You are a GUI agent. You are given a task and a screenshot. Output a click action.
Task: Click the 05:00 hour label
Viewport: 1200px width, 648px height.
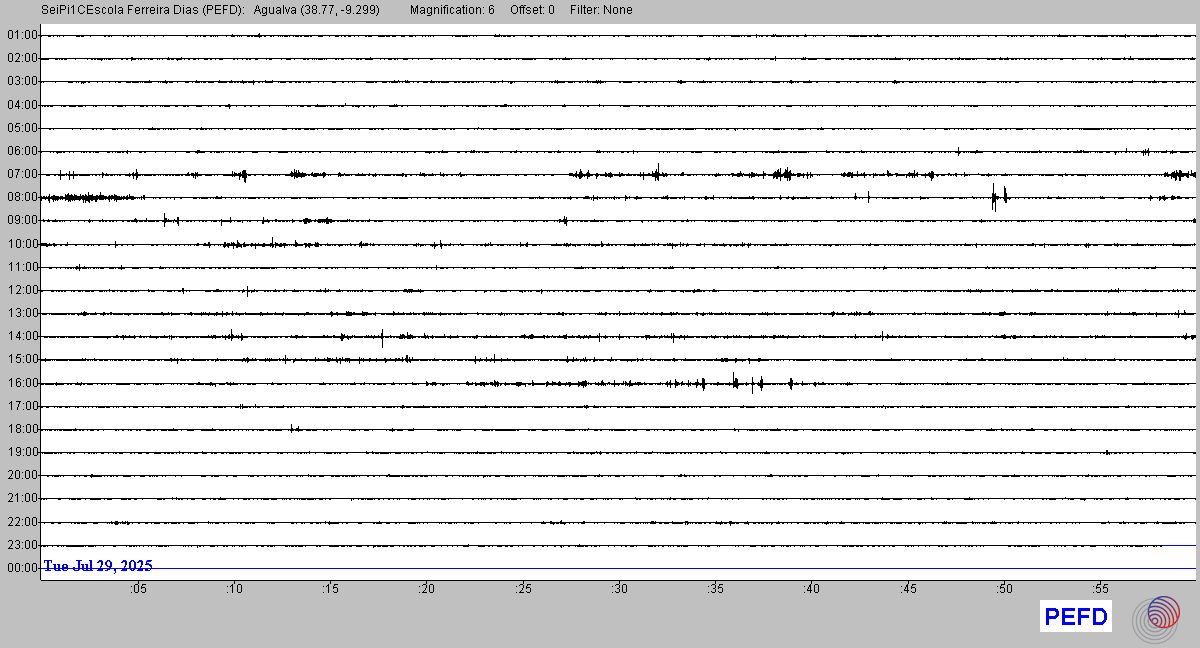(22, 128)
